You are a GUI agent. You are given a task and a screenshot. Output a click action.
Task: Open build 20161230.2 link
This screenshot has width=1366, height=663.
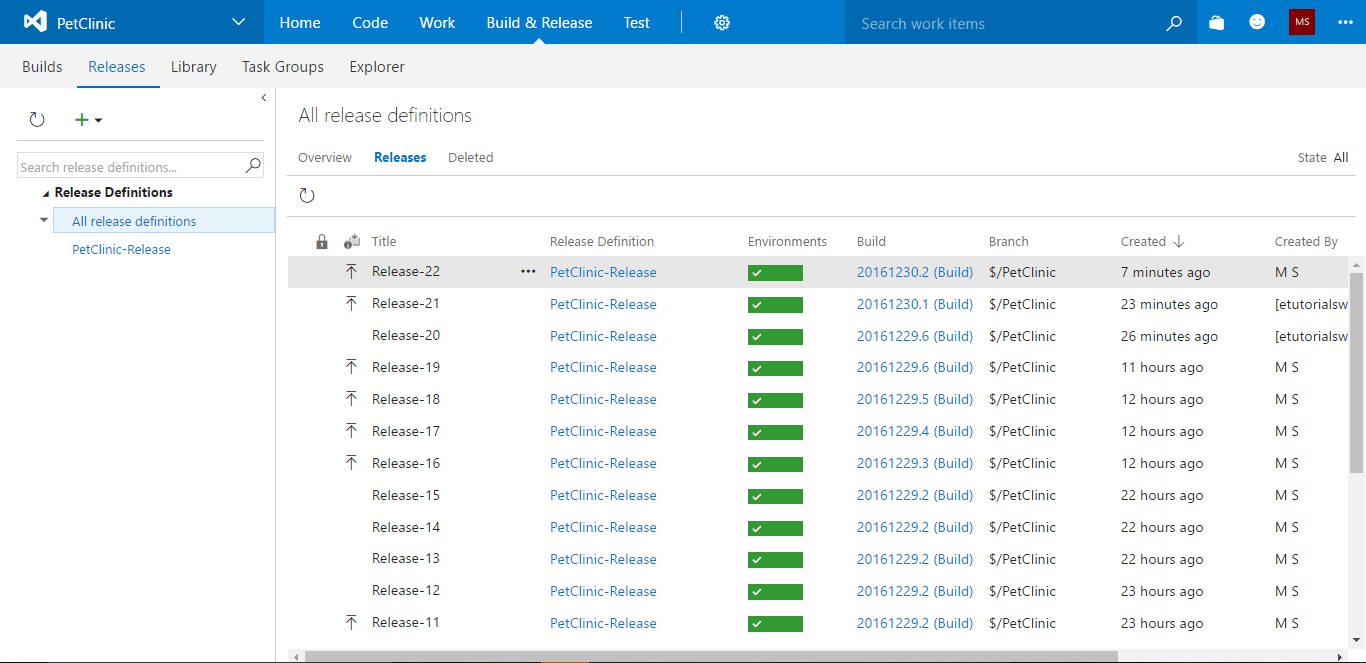pyautogui.click(x=915, y=272)
